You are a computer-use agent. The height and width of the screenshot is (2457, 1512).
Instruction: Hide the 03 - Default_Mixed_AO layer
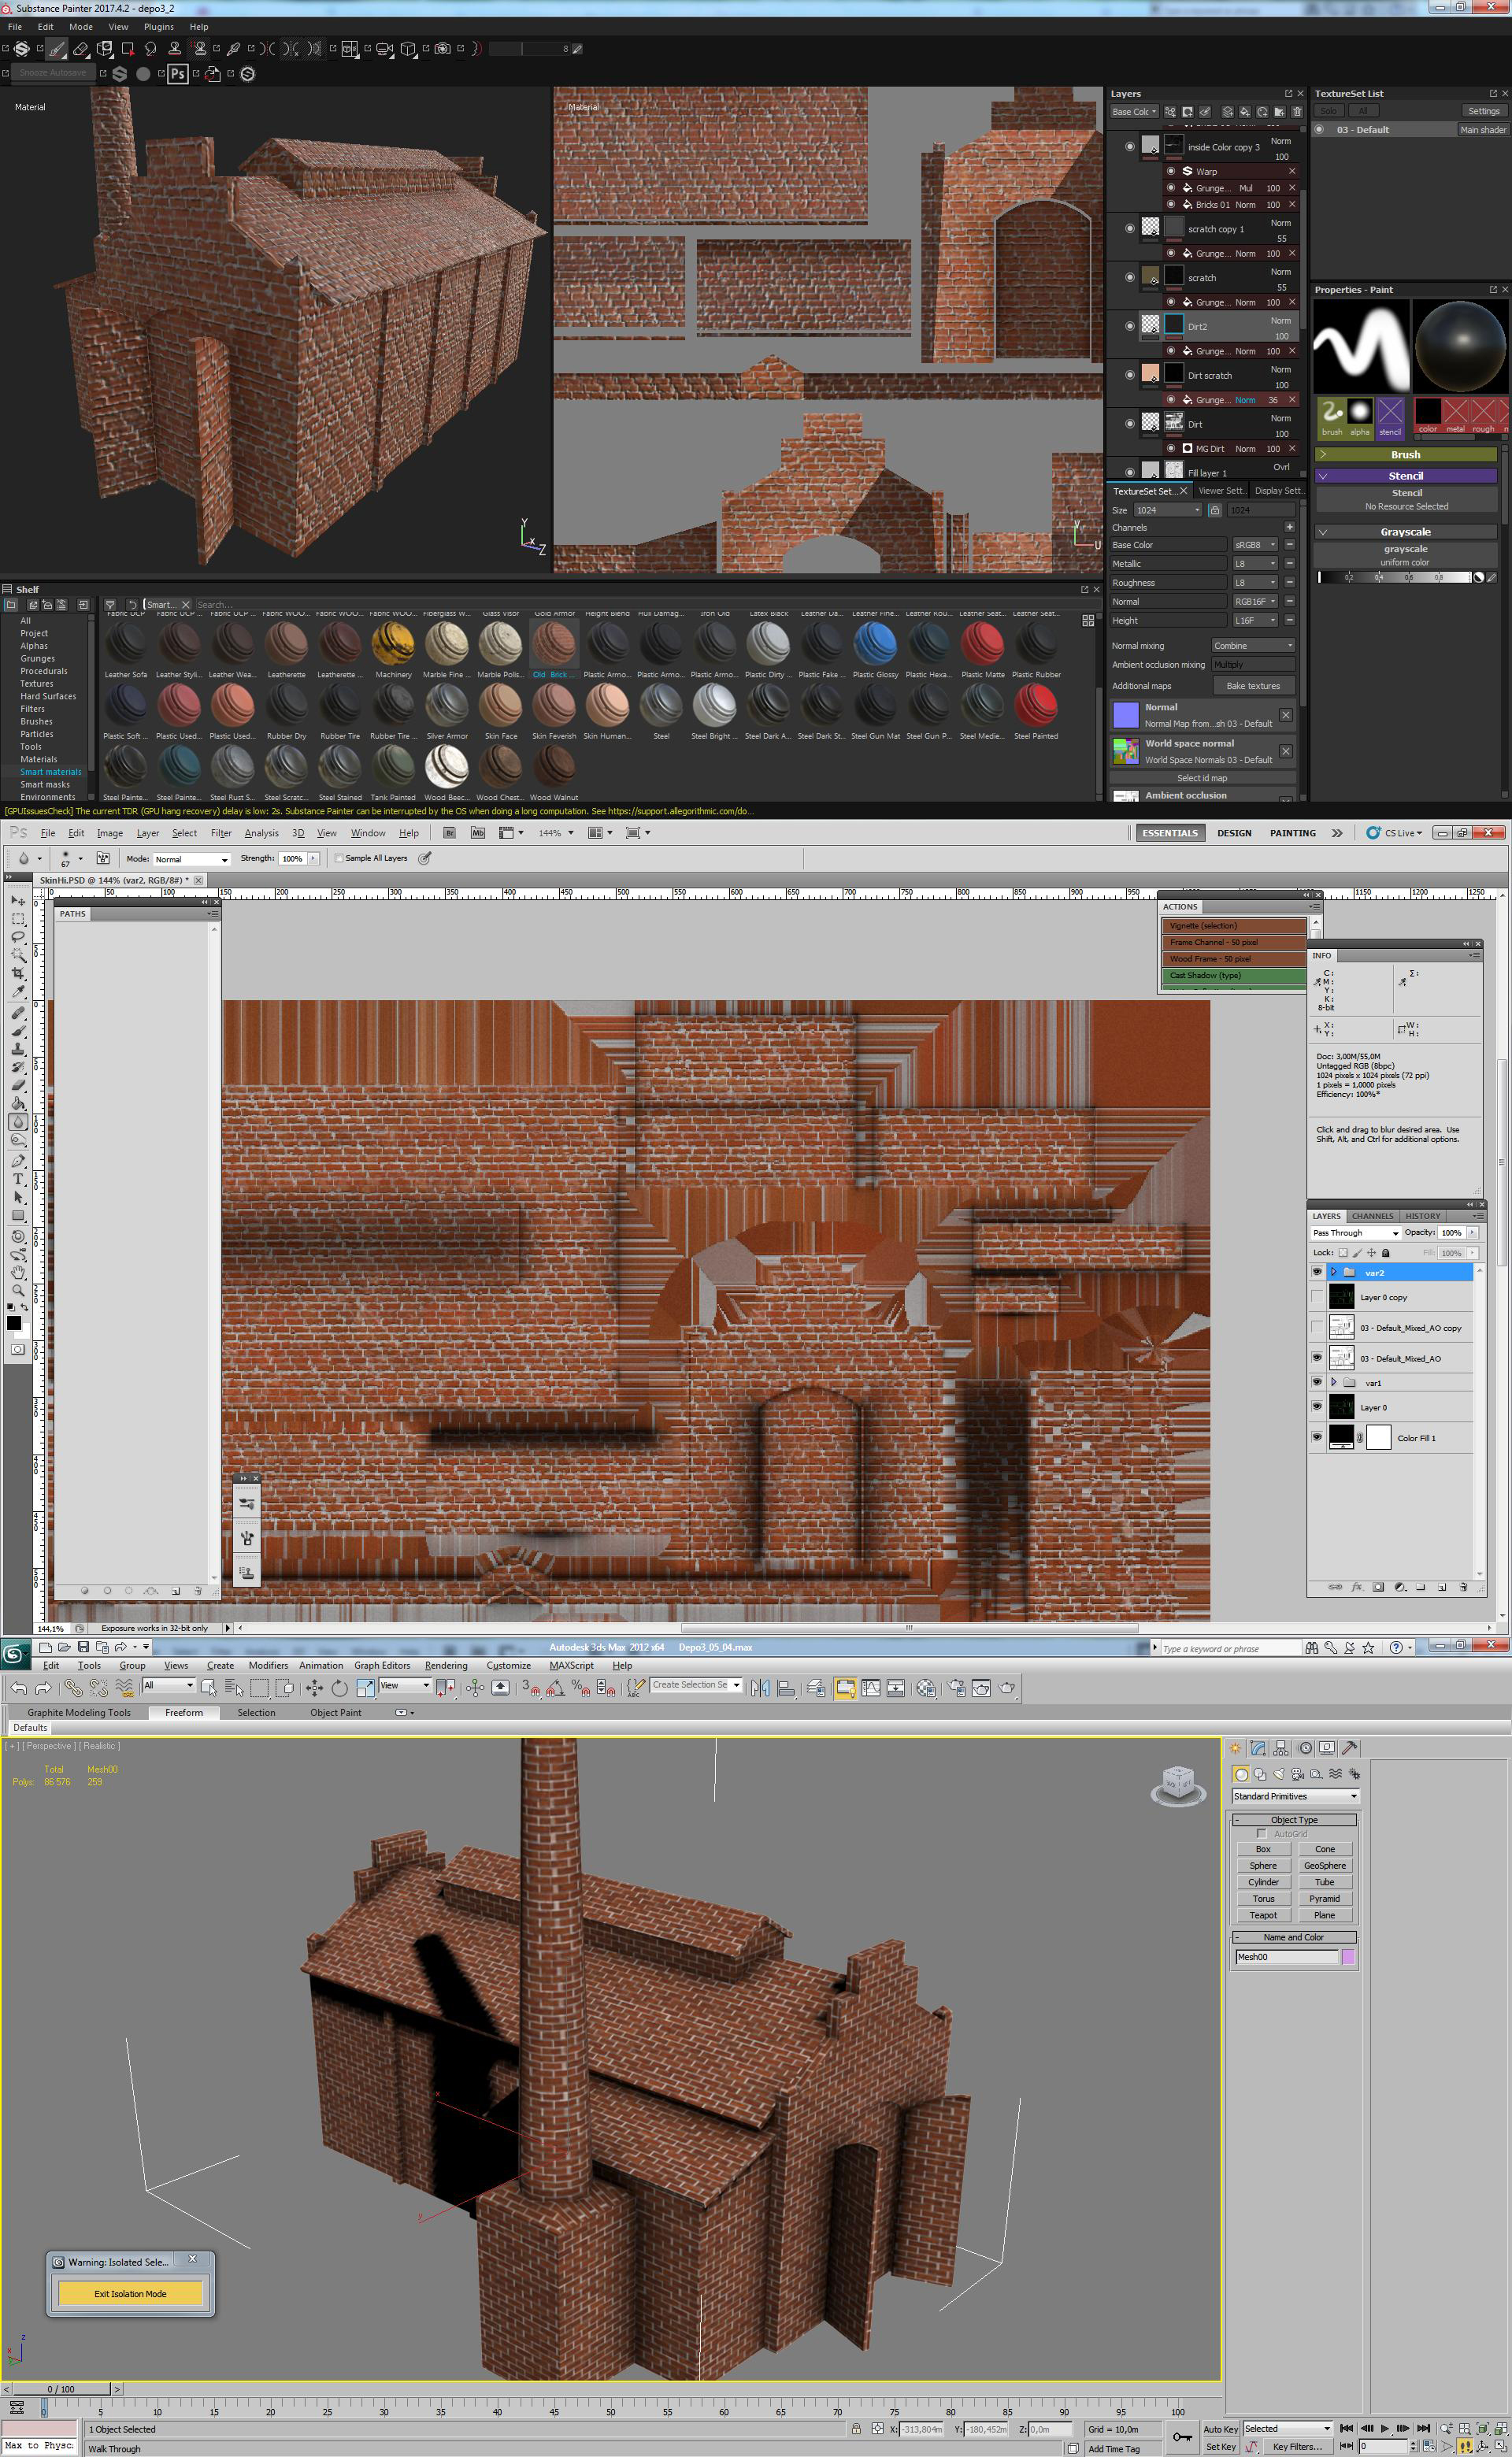(x=1316, y=1357)
